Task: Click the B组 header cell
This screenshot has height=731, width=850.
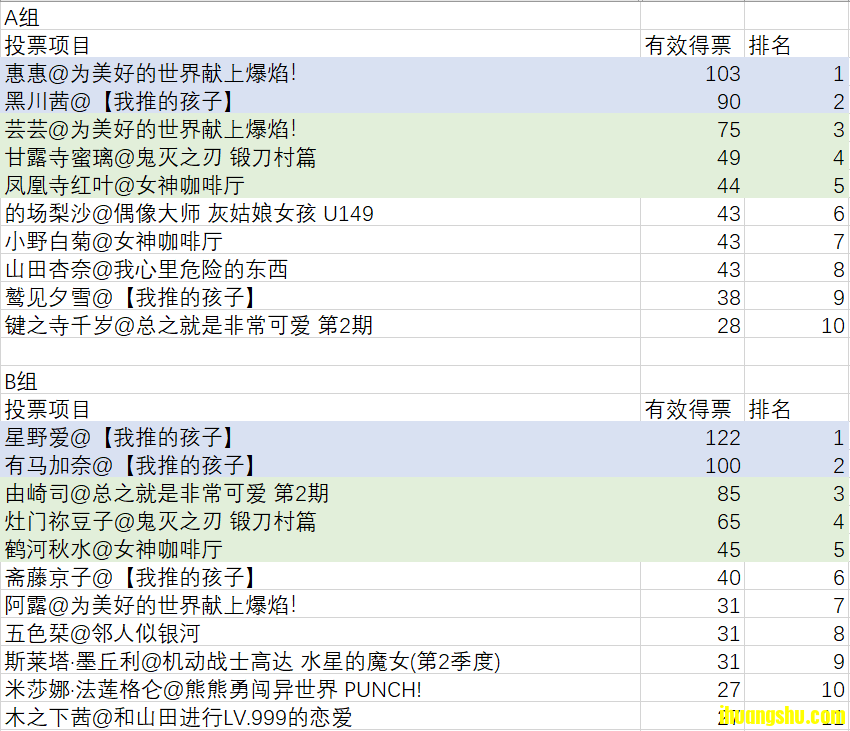Action: click(320, 380)
